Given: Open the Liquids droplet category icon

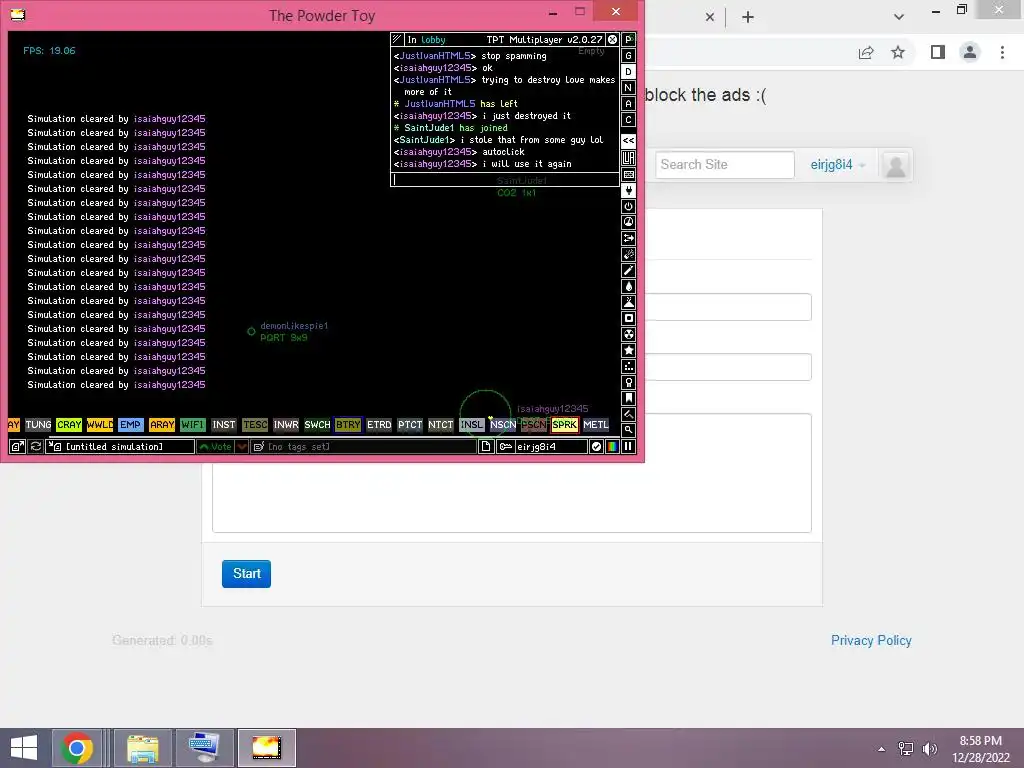Looking at the screenshot, I should tap(628, 286).
